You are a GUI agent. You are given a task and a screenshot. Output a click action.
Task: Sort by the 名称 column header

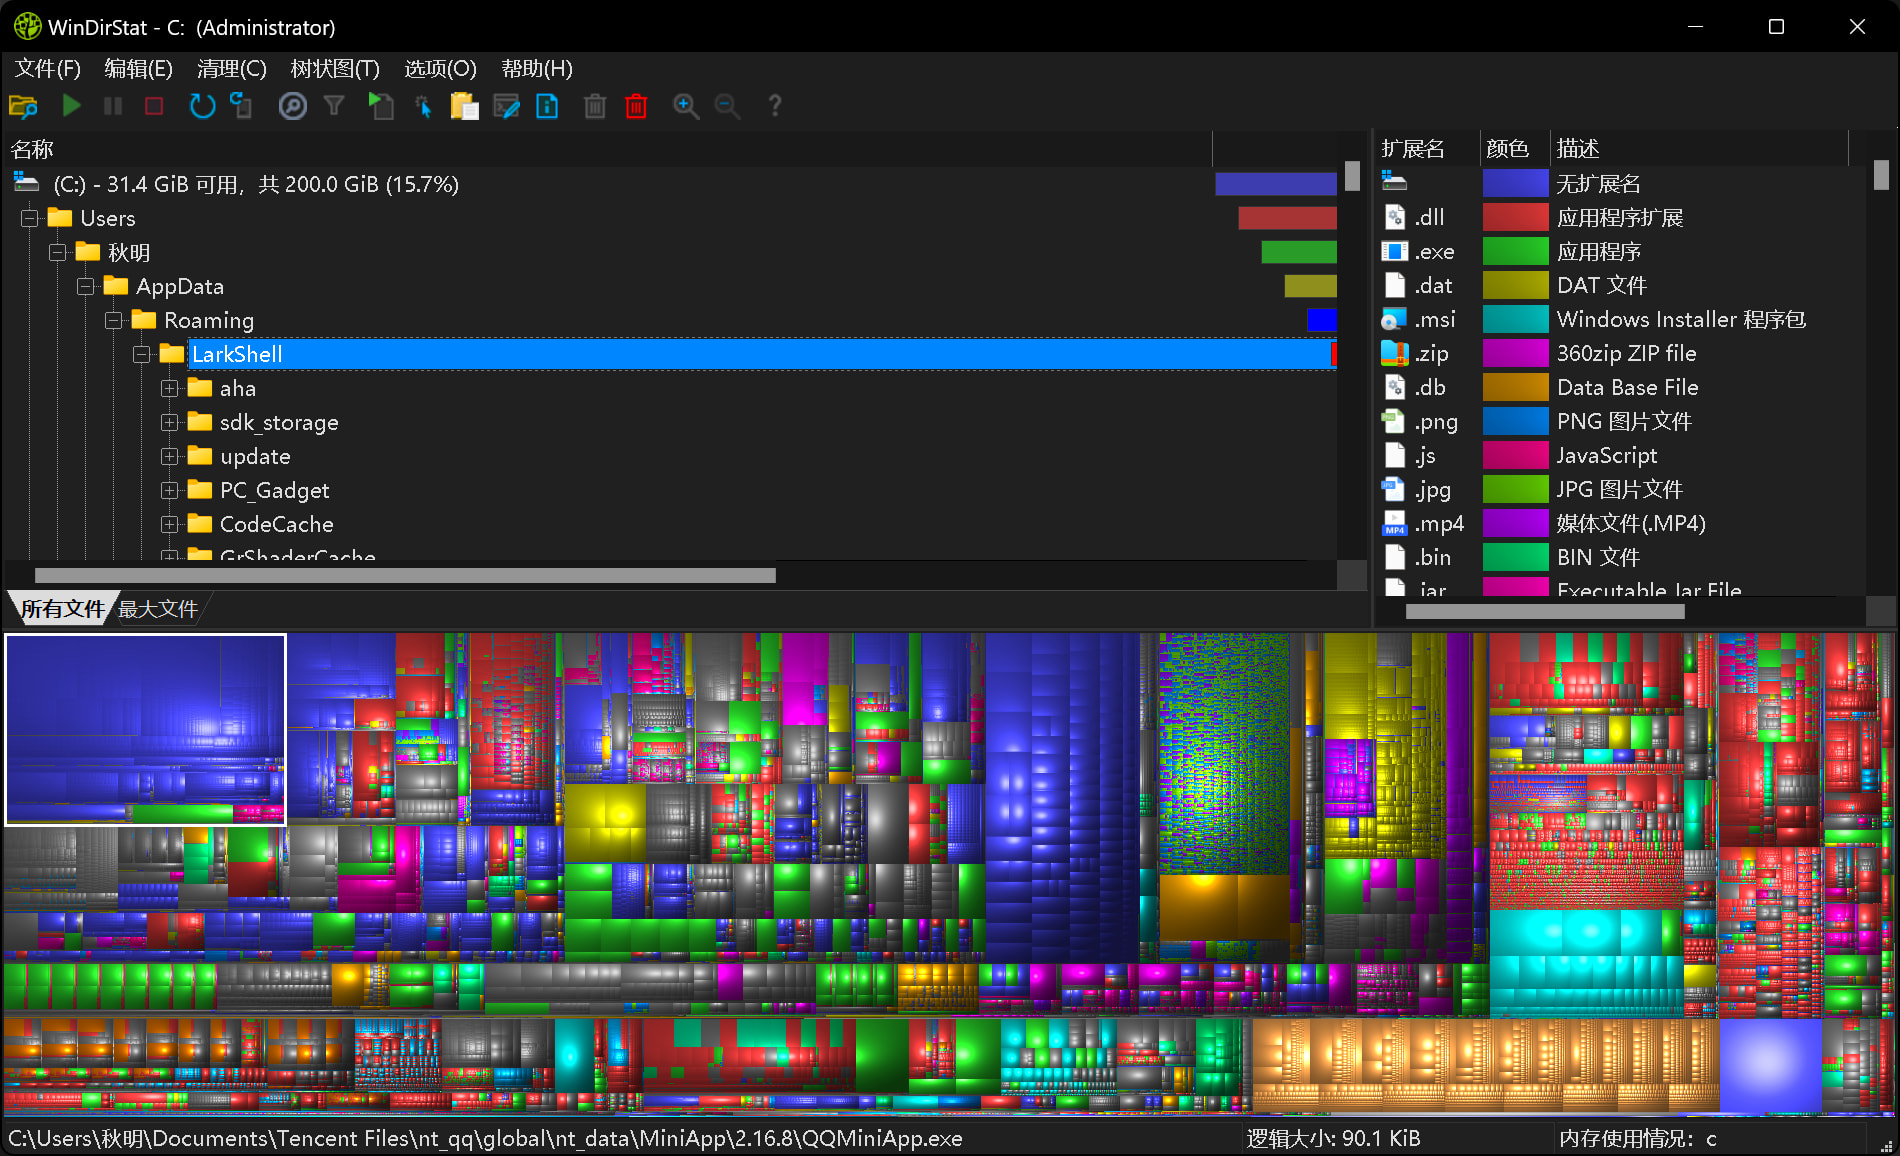pyautogui.click(x=608, y=149)
